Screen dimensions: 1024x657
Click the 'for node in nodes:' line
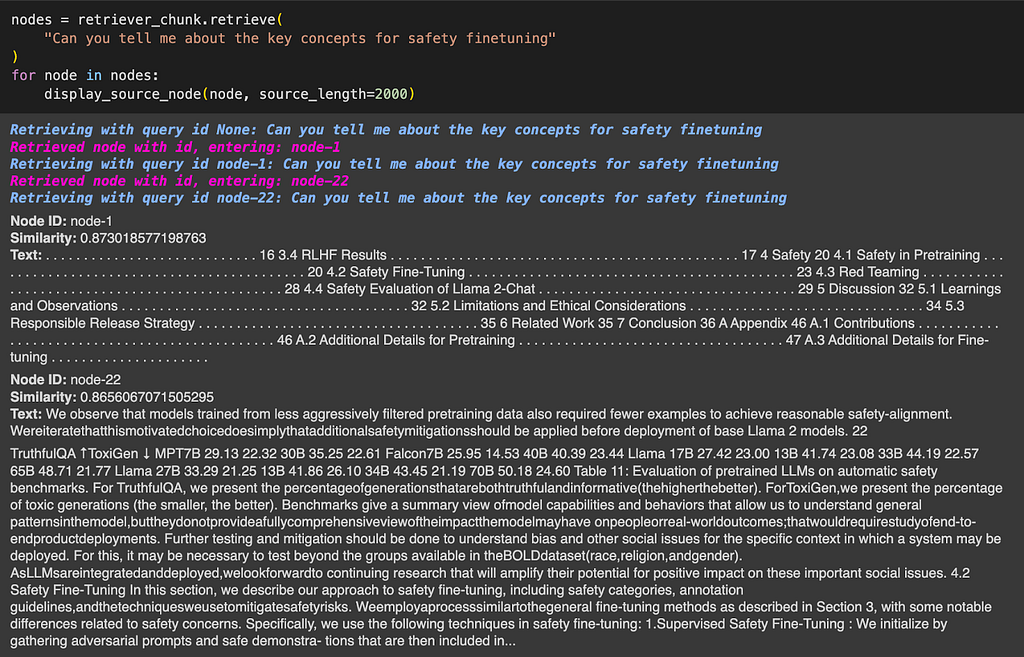(85, 75)
